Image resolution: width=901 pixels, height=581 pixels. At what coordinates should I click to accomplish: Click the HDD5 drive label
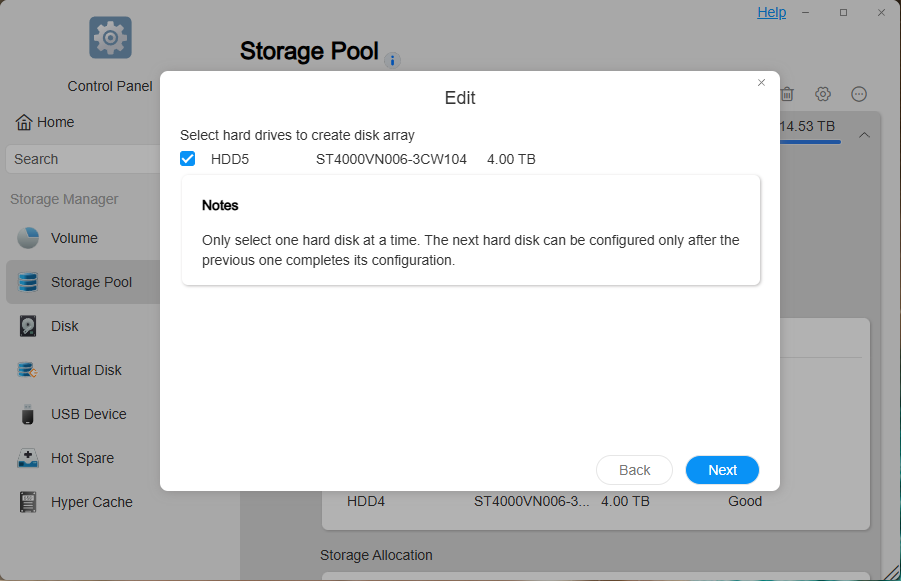[230, 159]
